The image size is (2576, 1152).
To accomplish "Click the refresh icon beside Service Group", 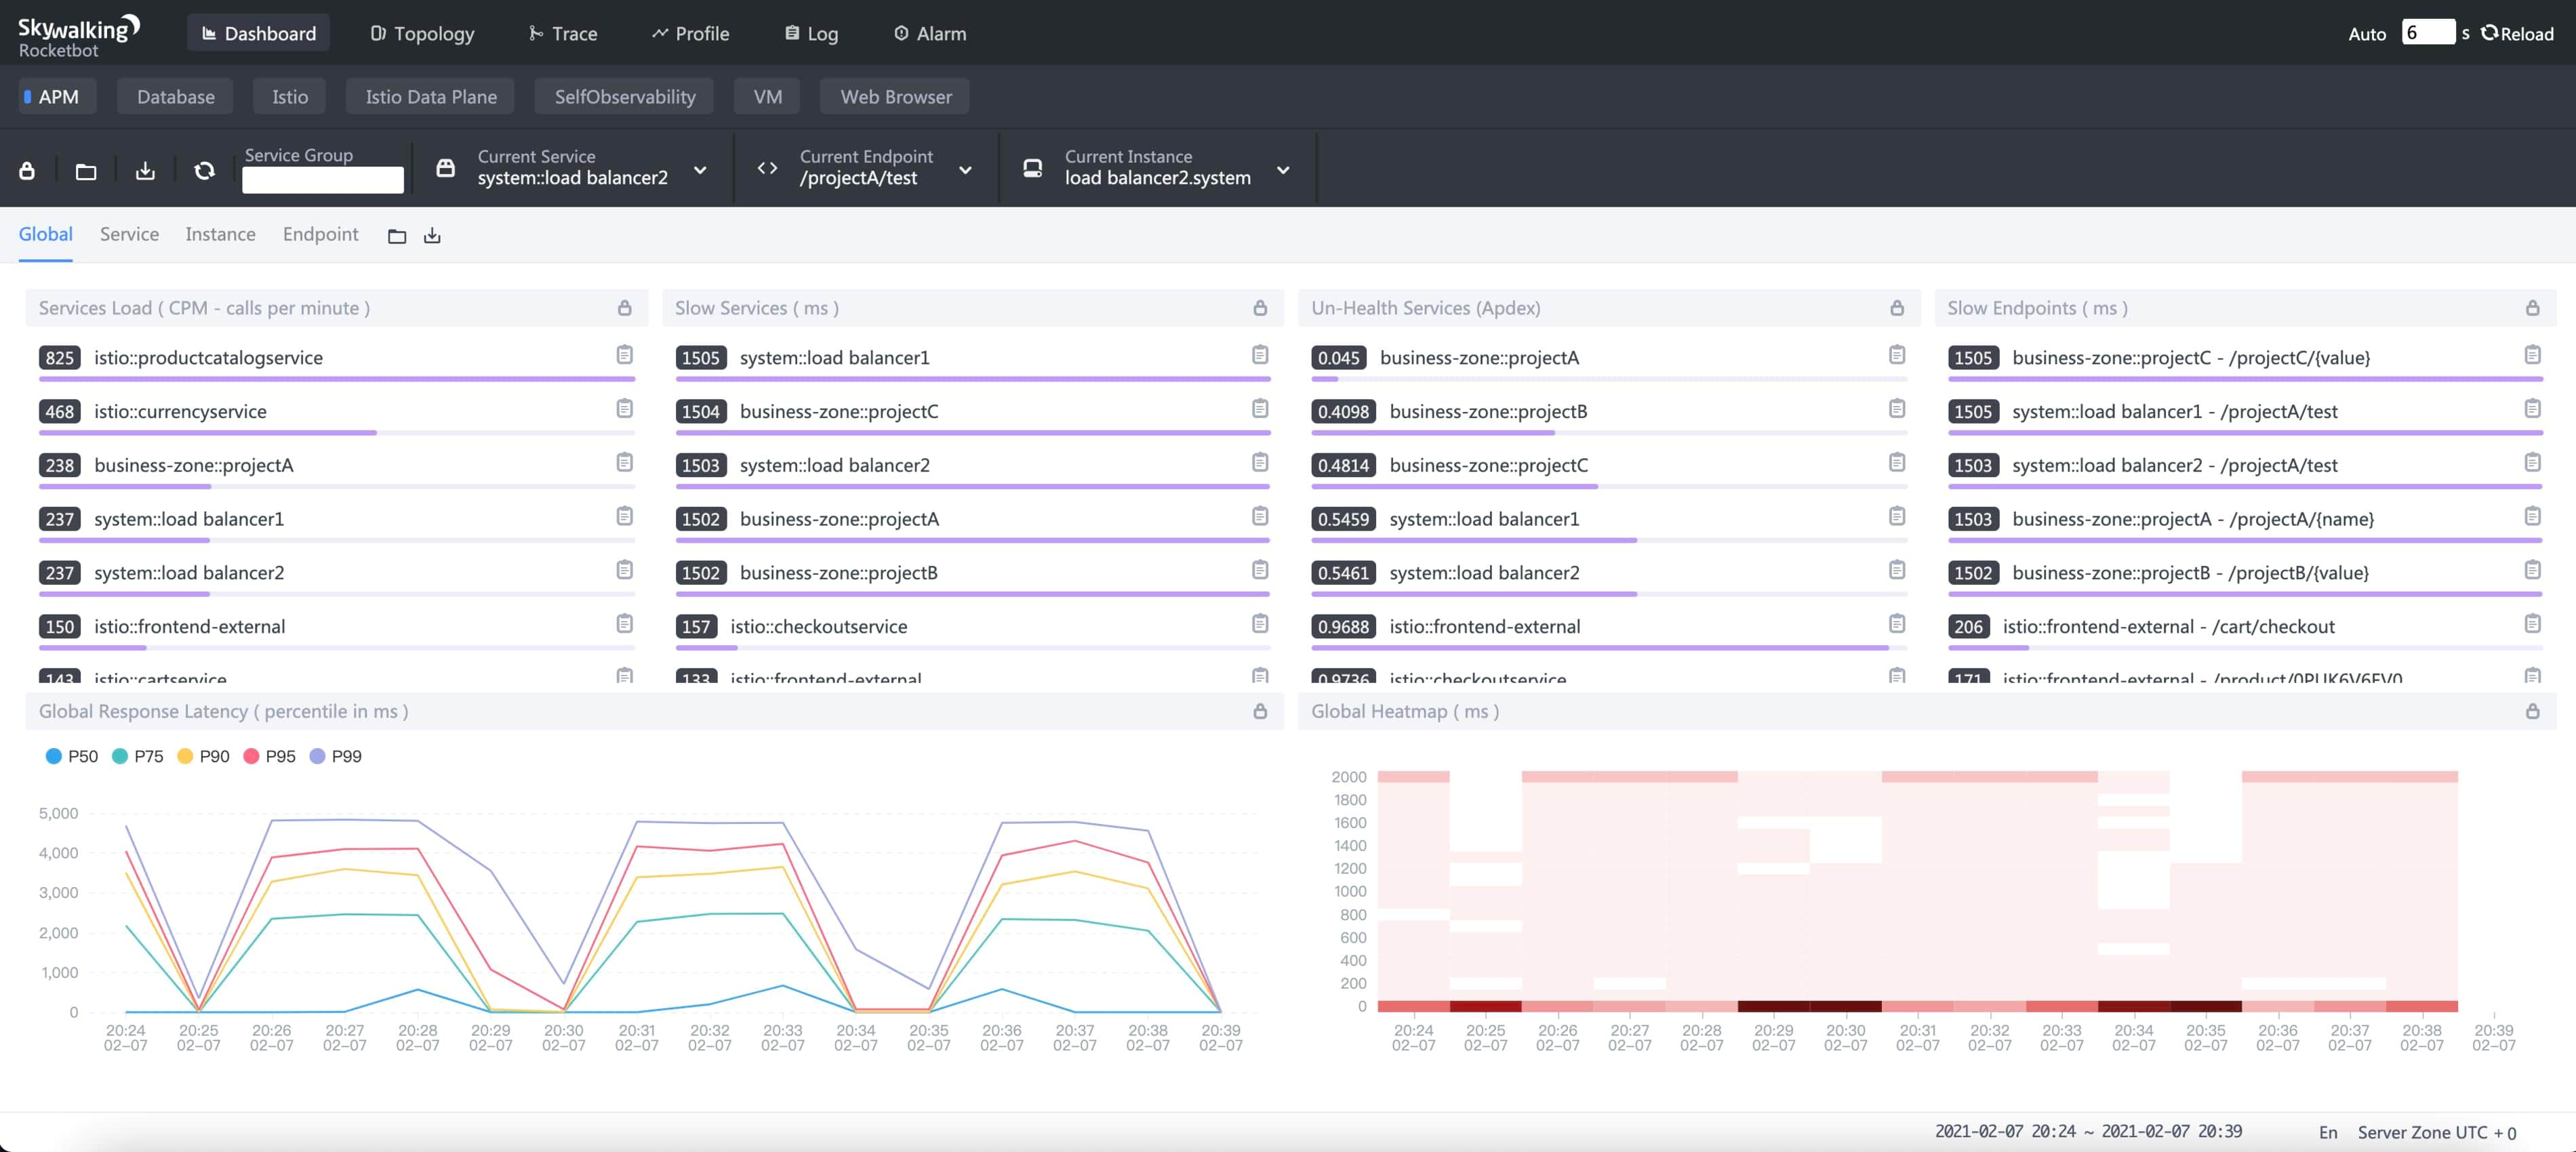I will (x=204, y=171).
